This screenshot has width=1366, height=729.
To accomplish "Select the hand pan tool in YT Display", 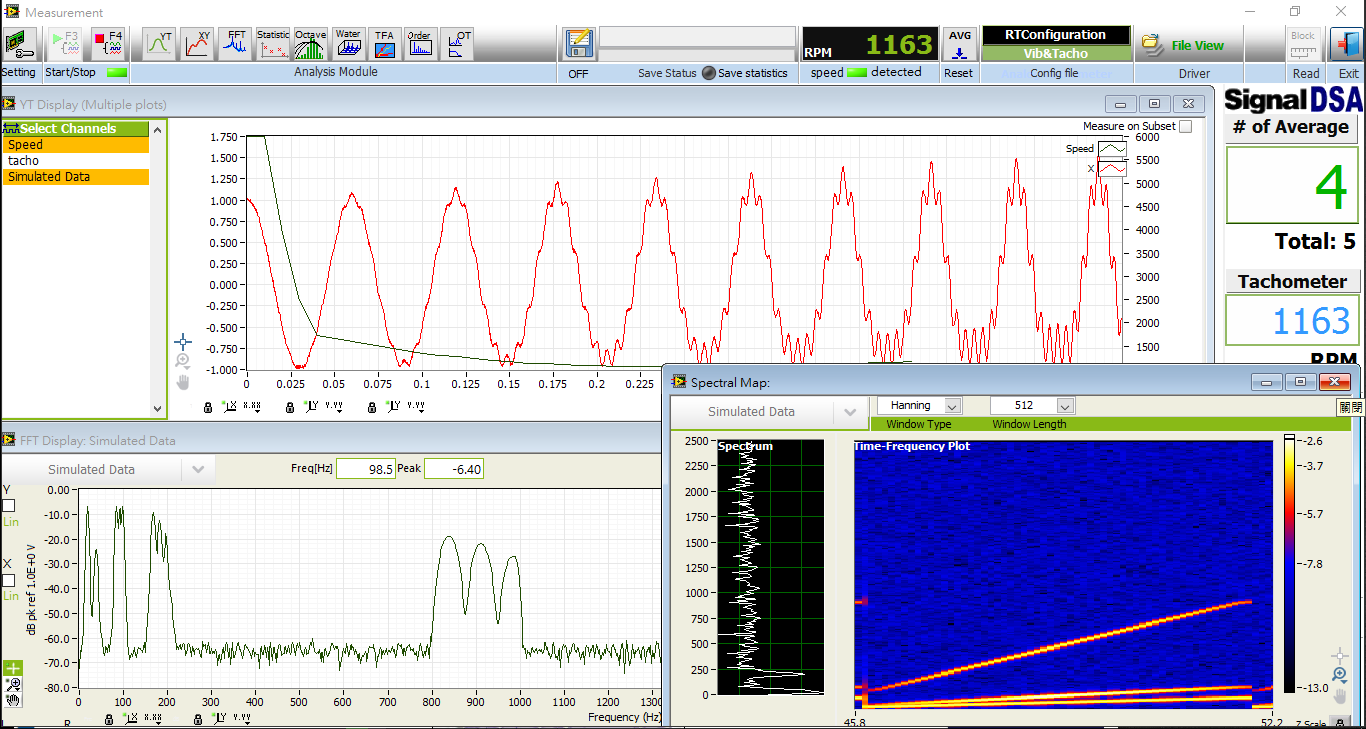I will (183, 381).
